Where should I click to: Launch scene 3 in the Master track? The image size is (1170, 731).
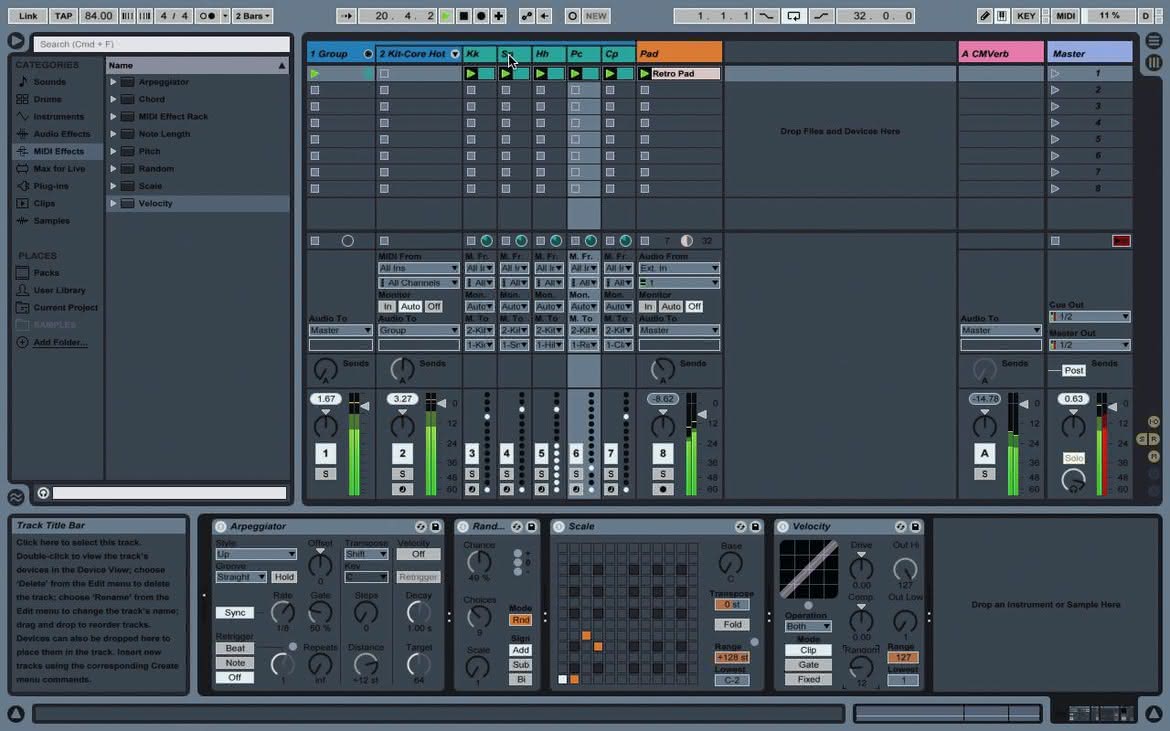[1055, 106]
